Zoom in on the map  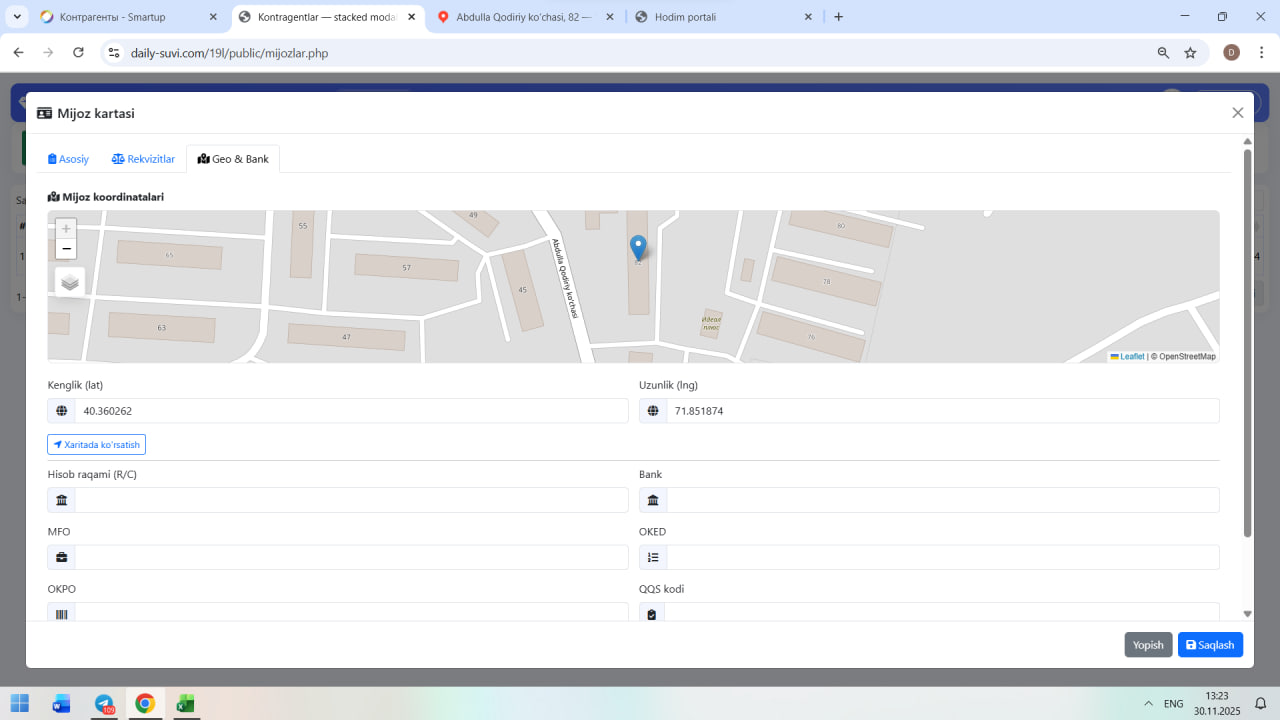(66, 228)
